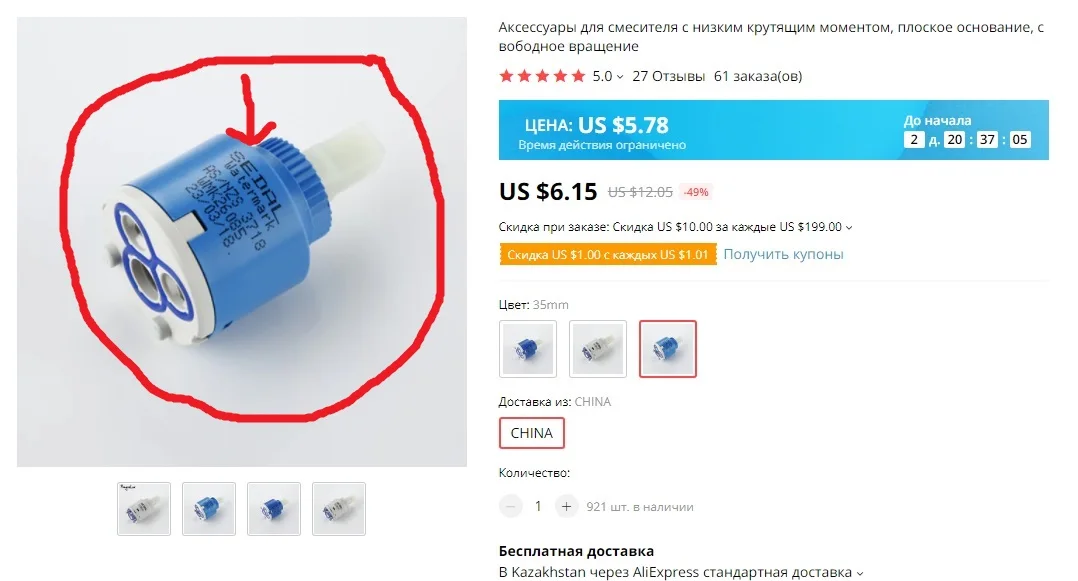This screenshot has height=581, width=1078.
Task: Expand the order discount details chevron
Action: [849, 228]
